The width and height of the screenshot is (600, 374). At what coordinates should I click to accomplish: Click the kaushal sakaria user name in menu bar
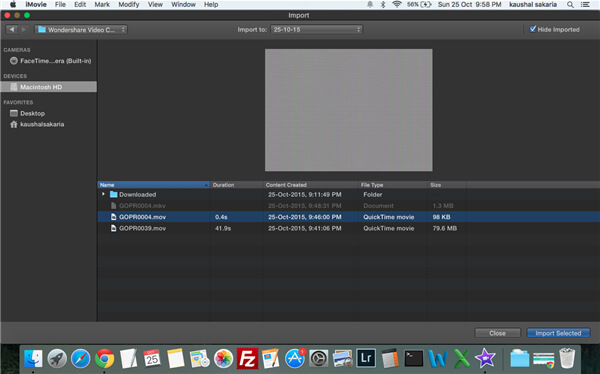click(533, 5)
